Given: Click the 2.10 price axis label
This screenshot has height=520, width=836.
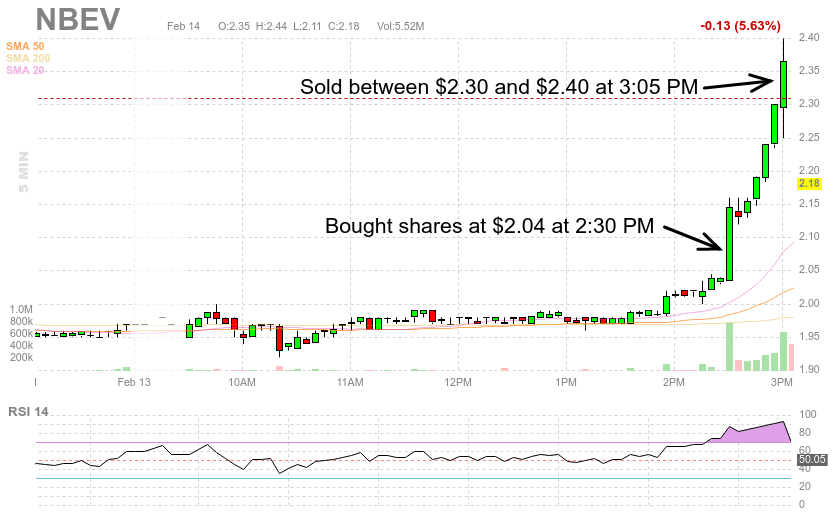Looking at the screenshot, I should pyautogui.click(x=809, y=237).
